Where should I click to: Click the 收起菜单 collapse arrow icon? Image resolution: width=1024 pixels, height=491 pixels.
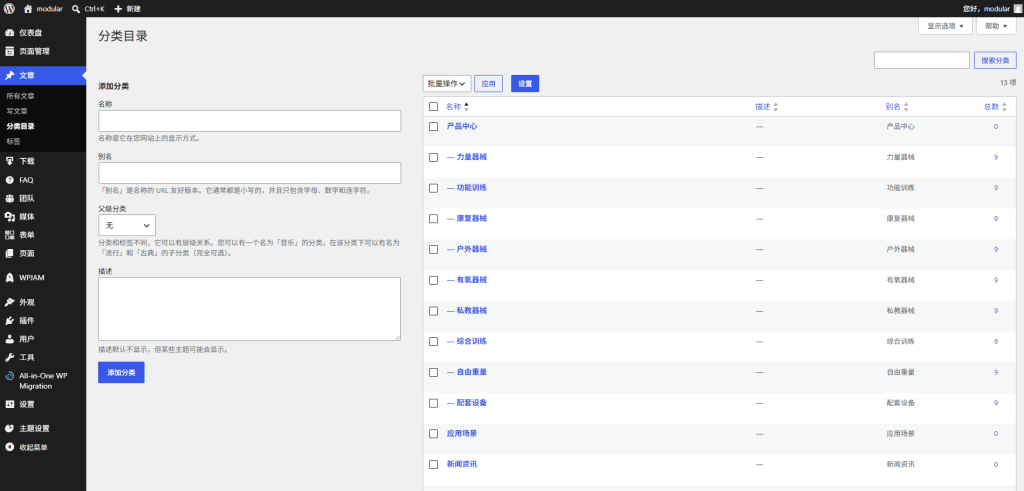pos(9,447)
